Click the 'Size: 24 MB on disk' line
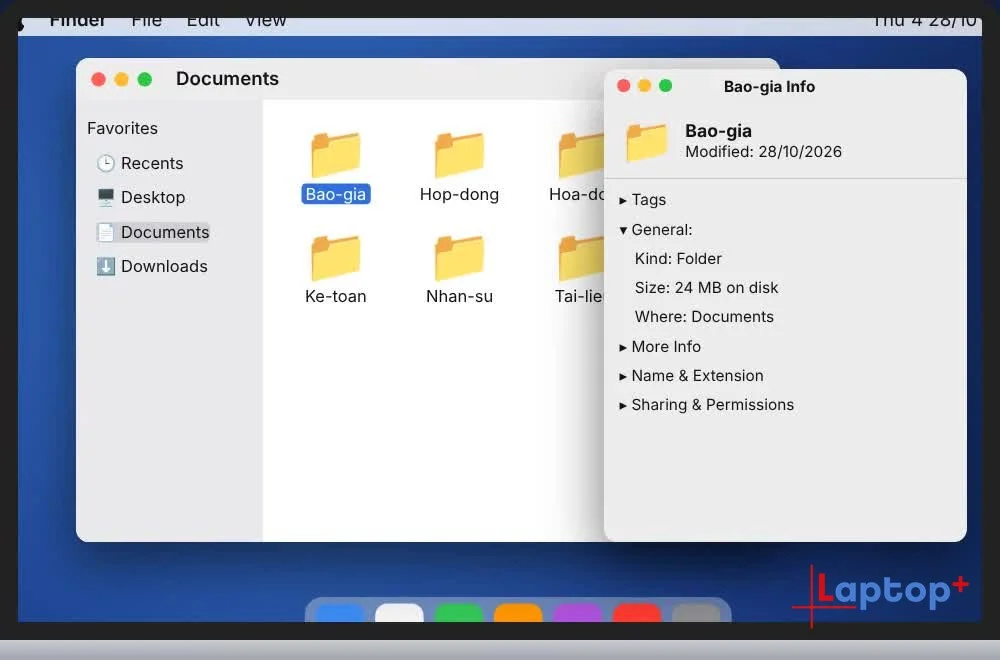The image size is (1000, 660). (x=706, y=288)
